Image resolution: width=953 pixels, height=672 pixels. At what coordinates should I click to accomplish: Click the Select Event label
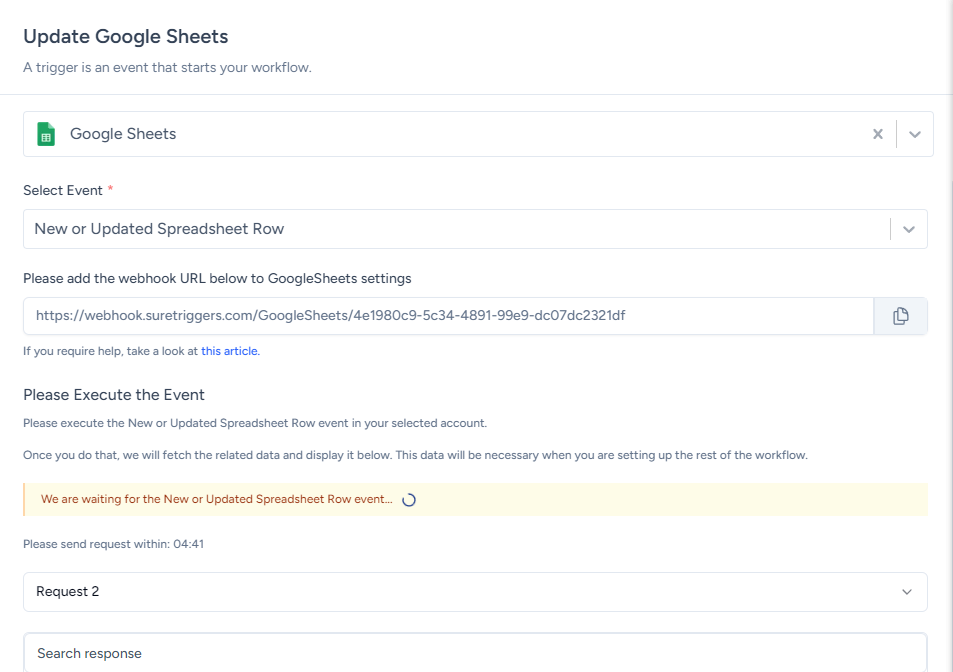click(63, 190)
